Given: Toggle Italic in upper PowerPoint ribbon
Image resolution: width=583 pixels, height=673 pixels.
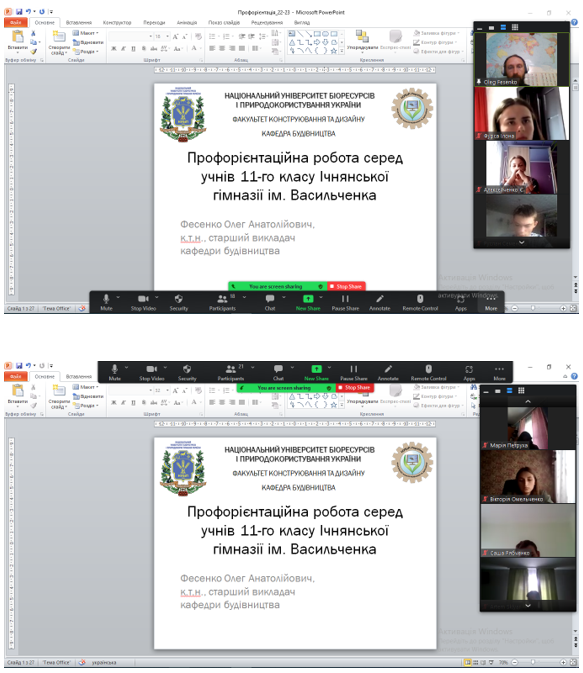Looking at the screenshot, I should point(123,49).
